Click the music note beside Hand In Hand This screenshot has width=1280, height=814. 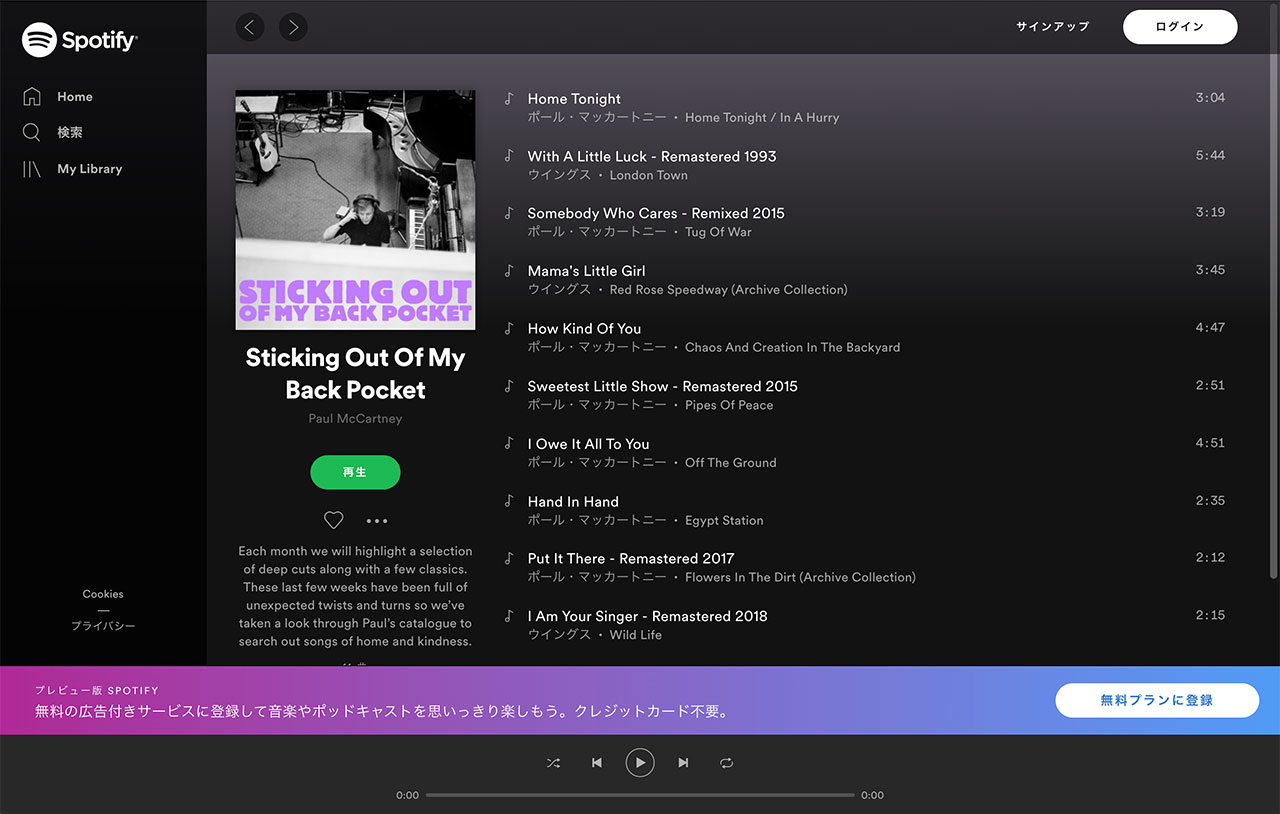[509, 501]
